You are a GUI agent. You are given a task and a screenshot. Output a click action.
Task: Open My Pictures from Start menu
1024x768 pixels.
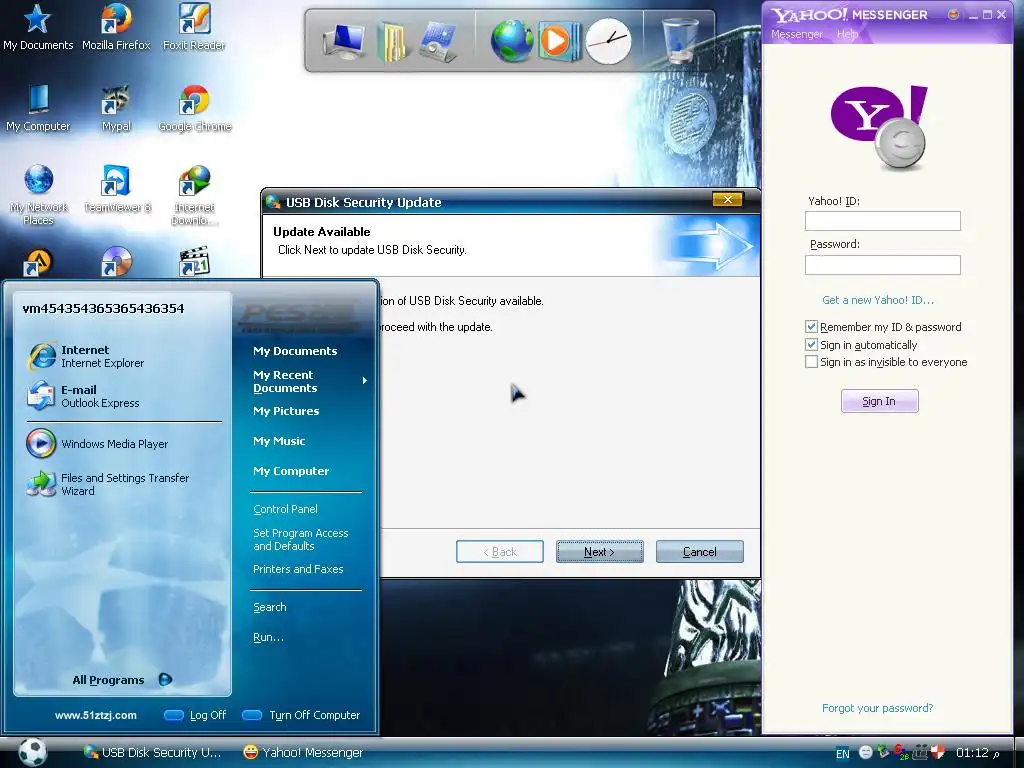286,411
